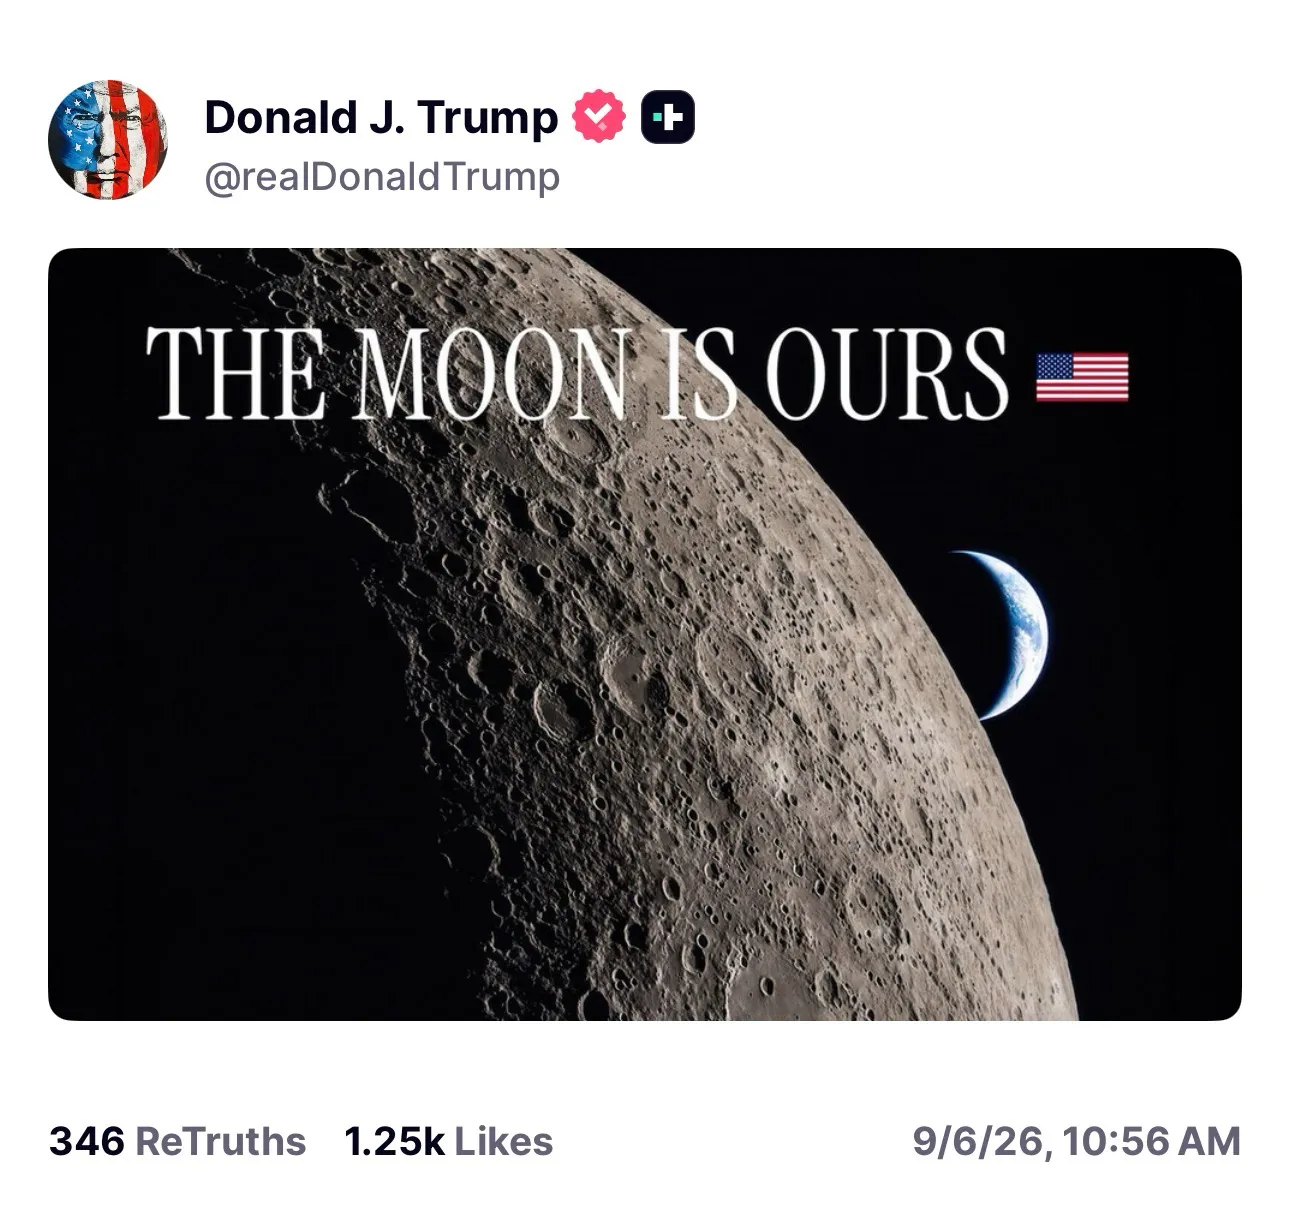The width and height of the screenshot is (1290, 1218).
Task: Click the THE MOON IS OURS headline
Action: coord(577,373)
